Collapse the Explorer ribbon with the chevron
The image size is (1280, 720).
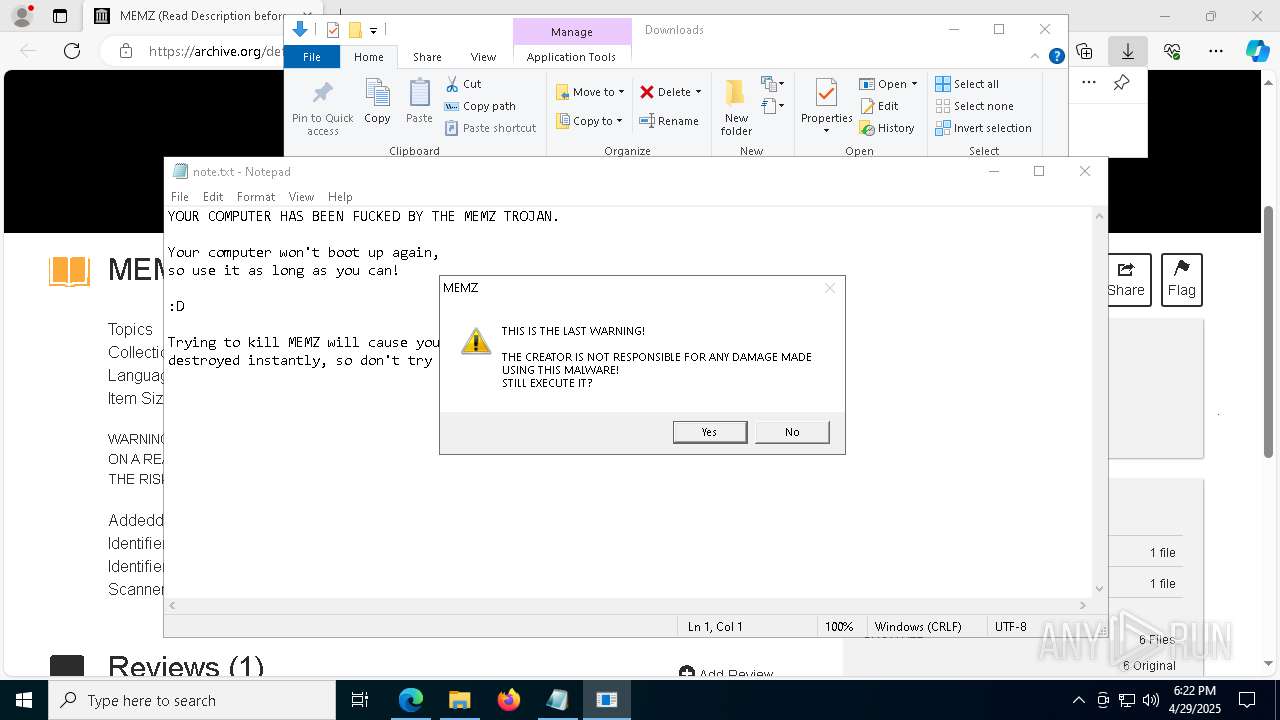(1036, 57)
